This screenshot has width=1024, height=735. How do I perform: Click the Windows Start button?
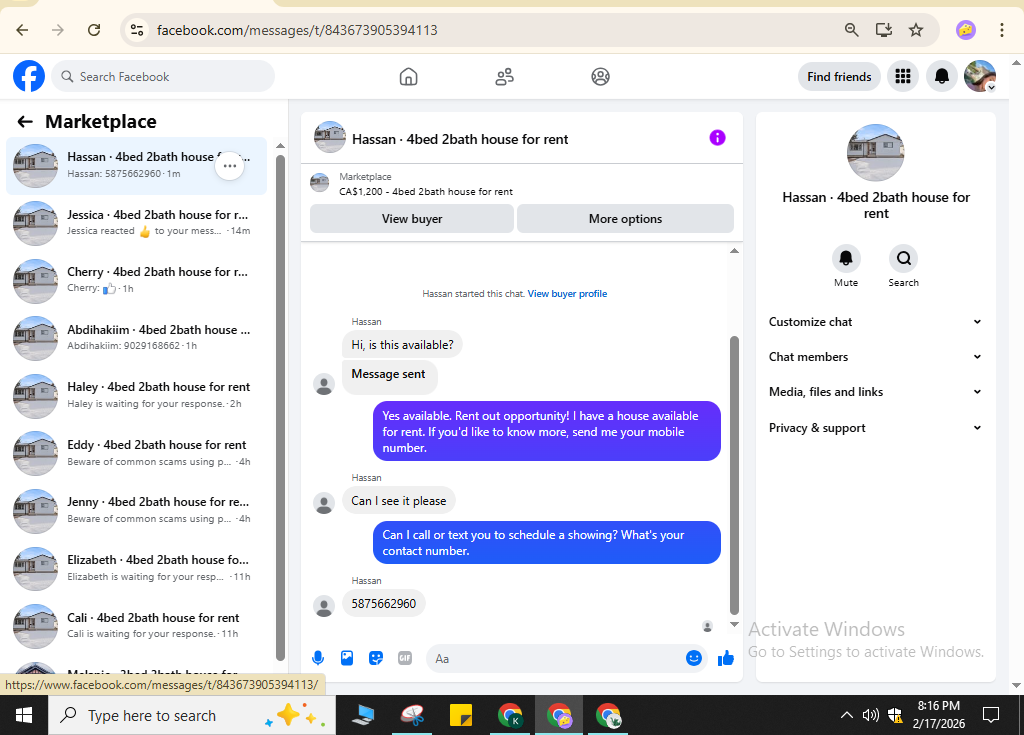(24, 715)
